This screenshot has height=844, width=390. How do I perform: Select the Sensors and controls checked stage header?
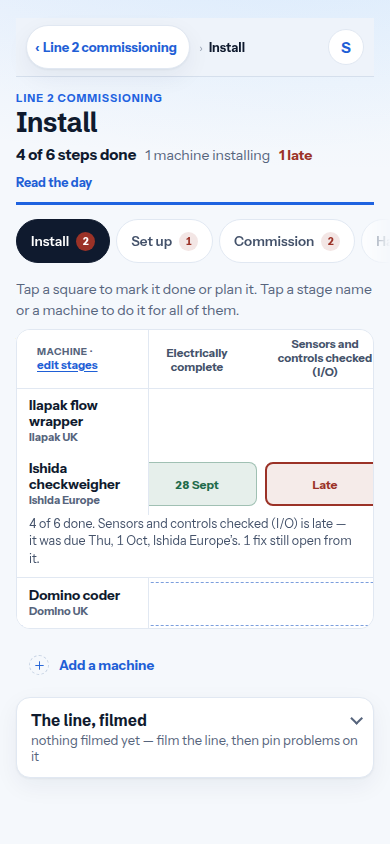point(324,358)
